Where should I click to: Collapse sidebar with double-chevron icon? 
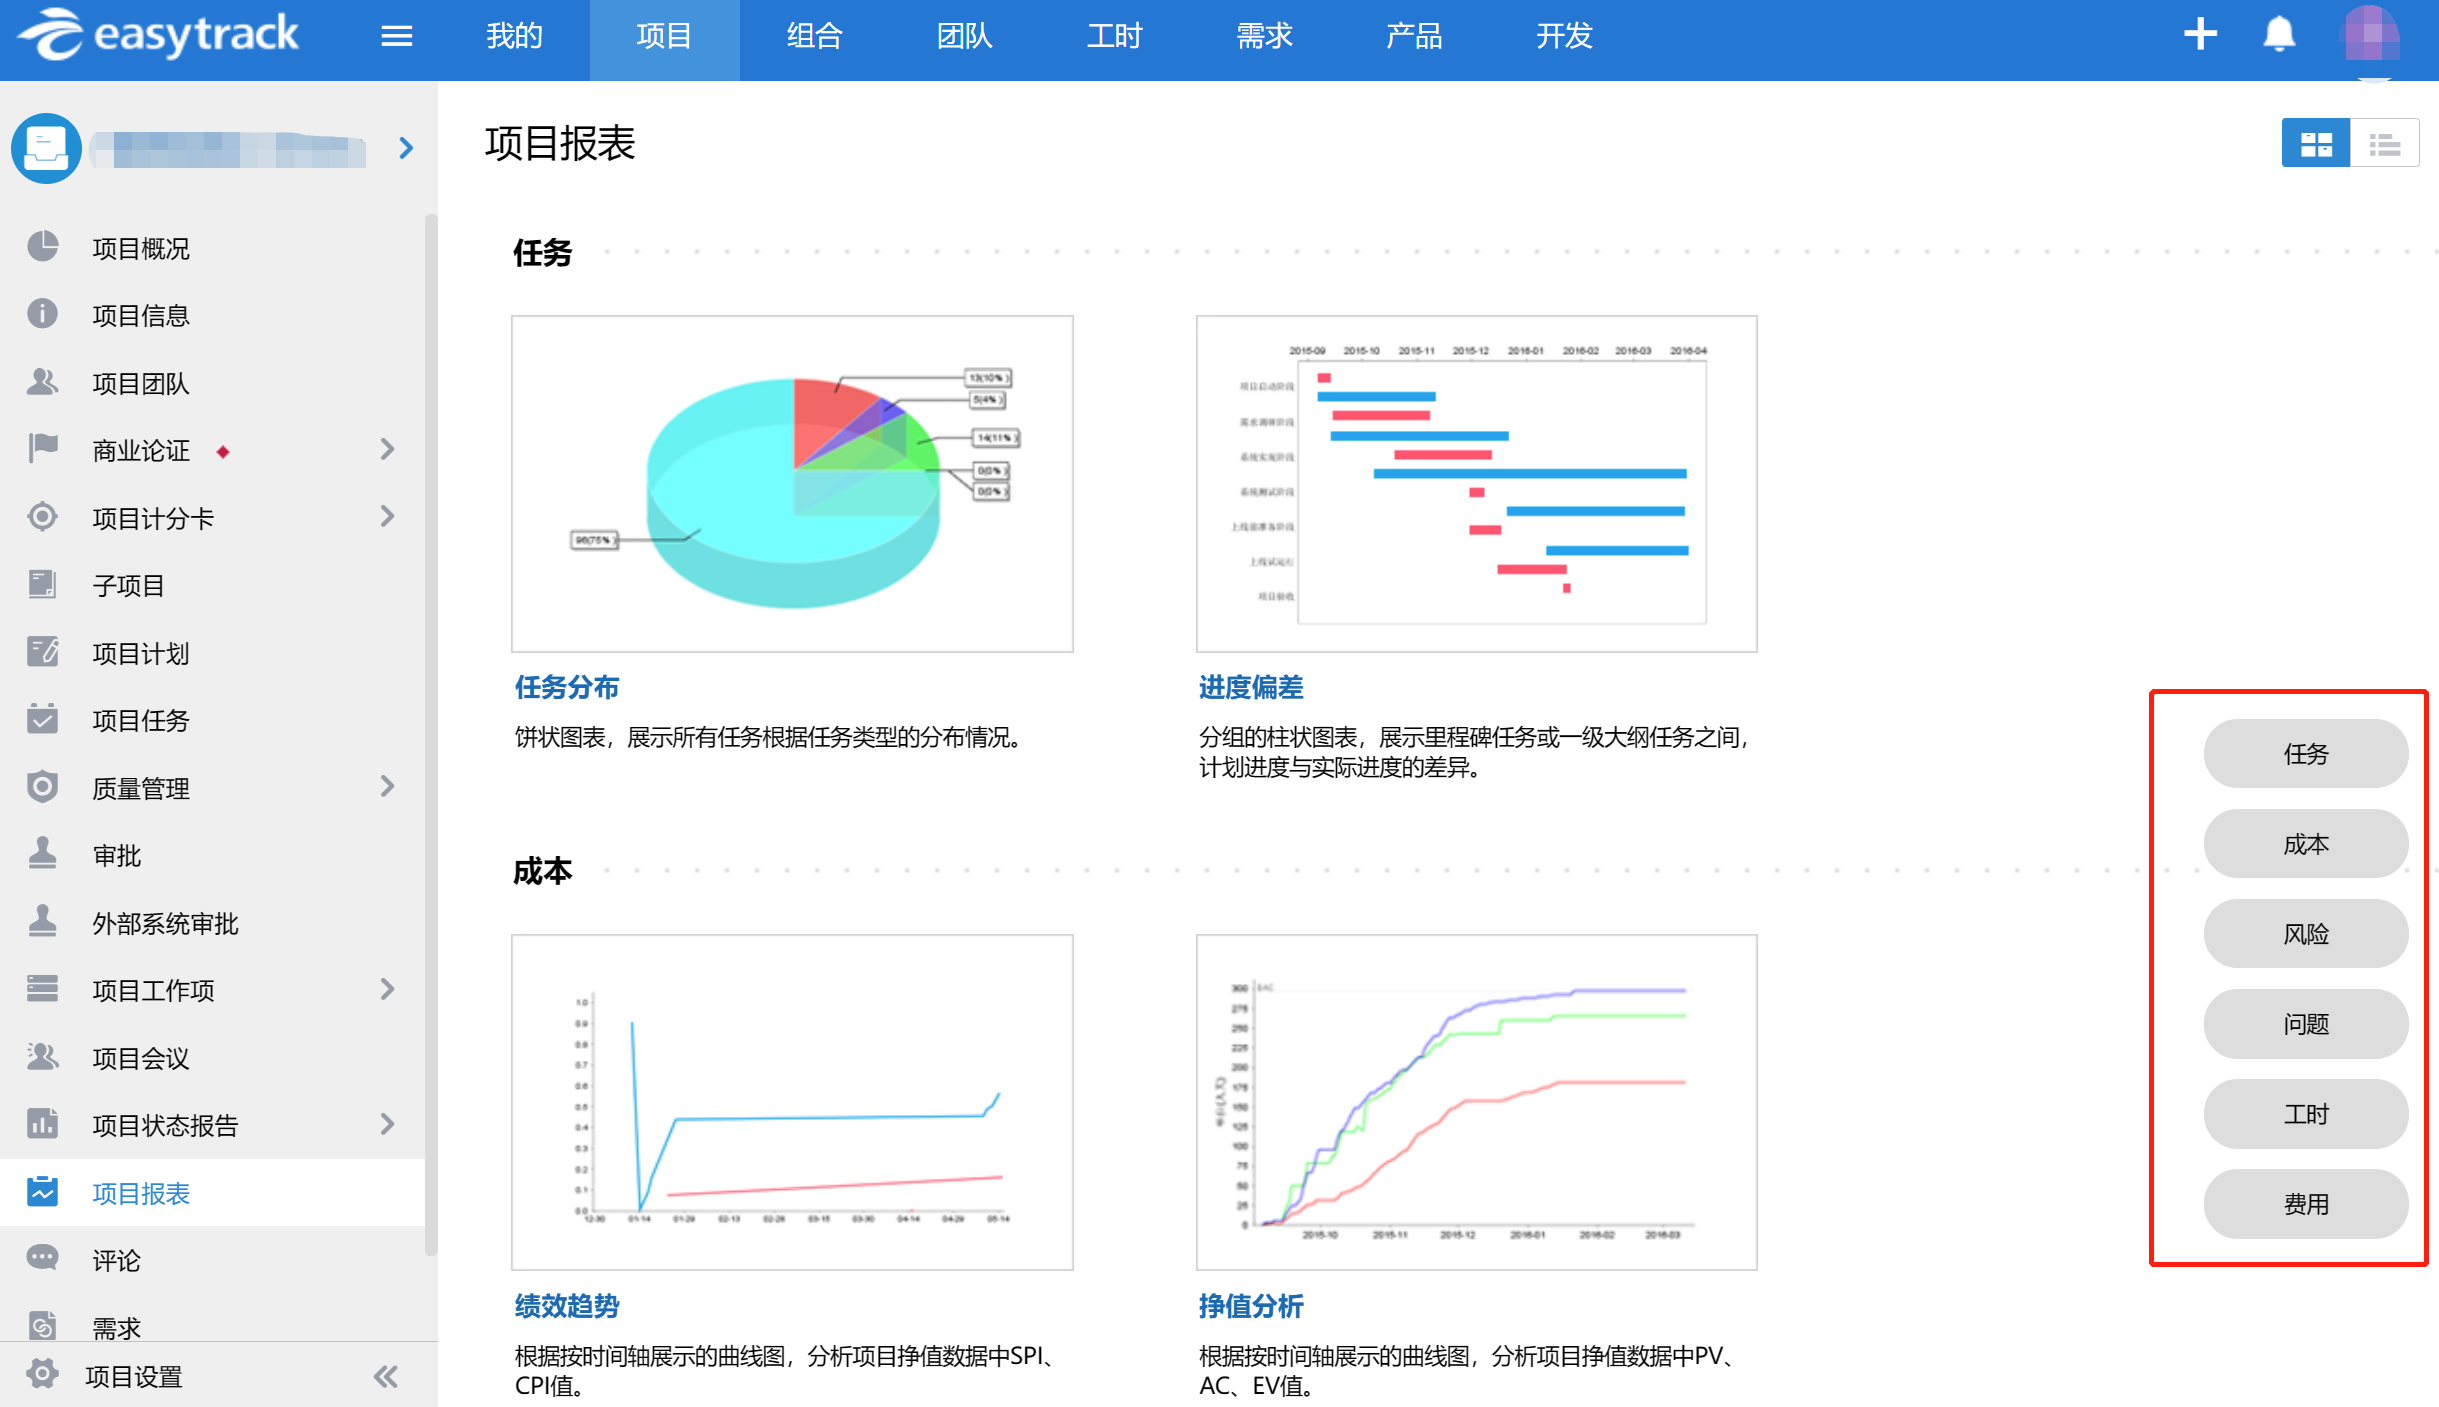386,1377
